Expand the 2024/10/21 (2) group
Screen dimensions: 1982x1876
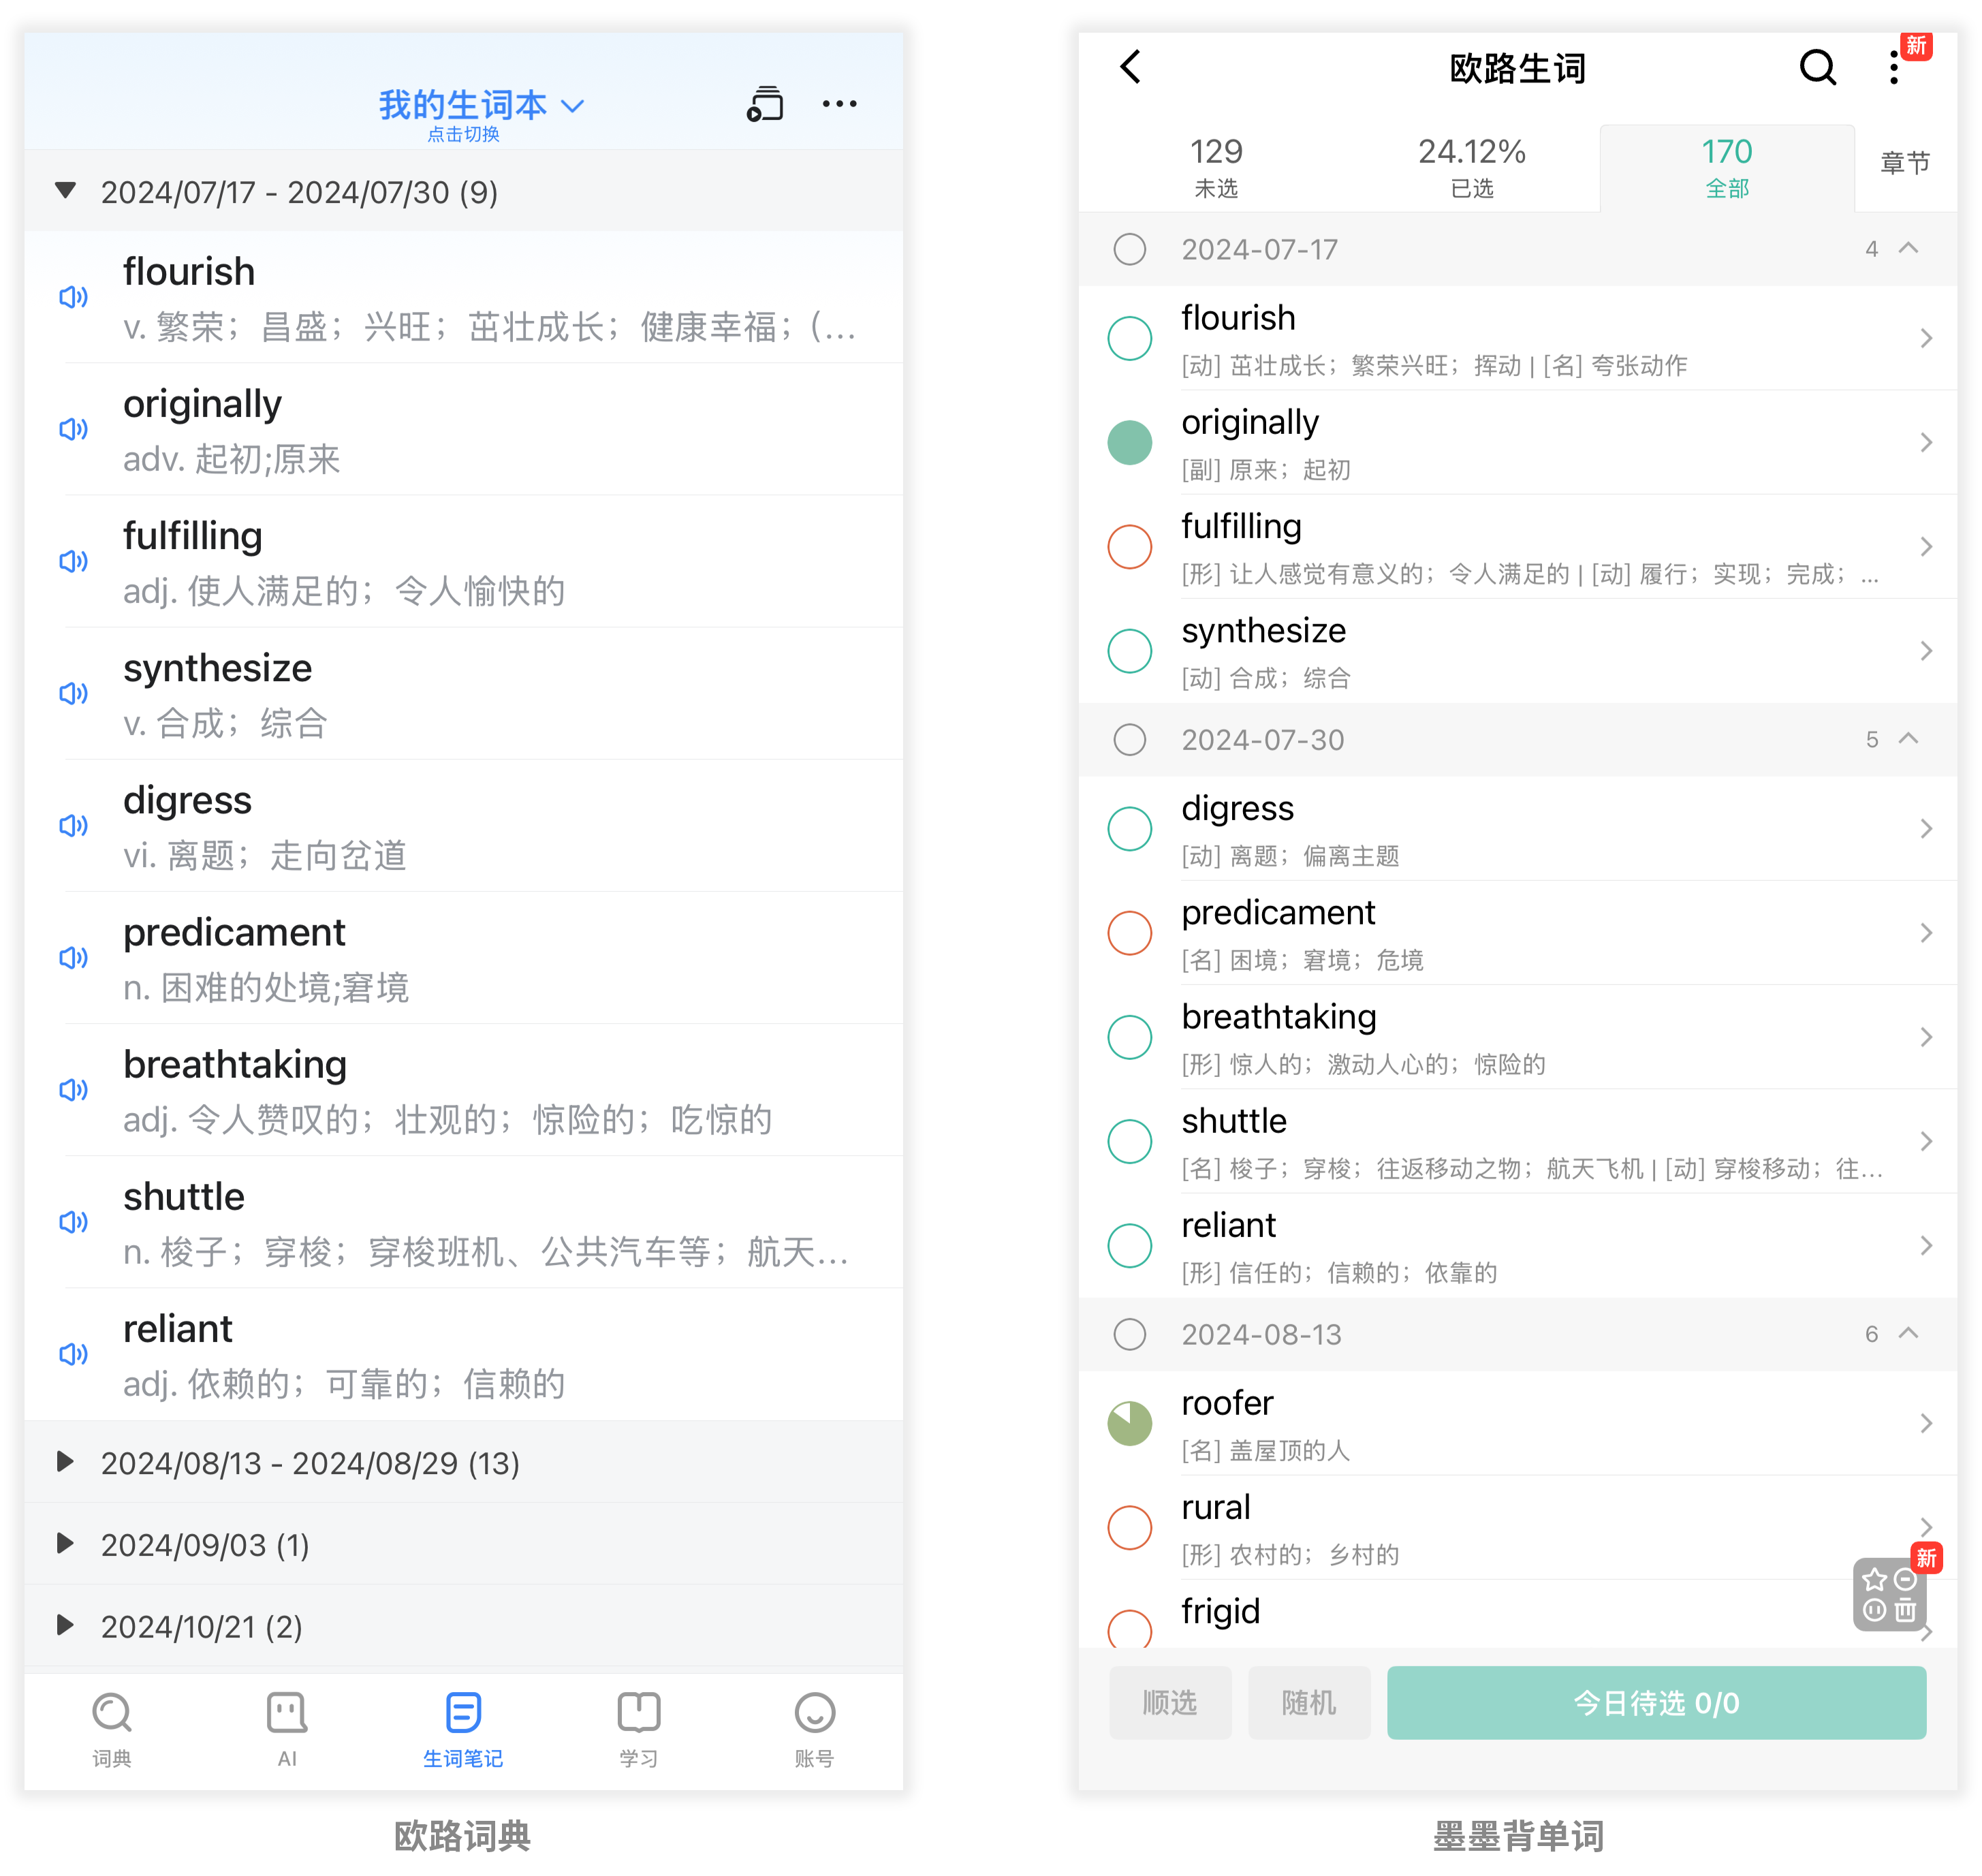(x=65, y=1626)
